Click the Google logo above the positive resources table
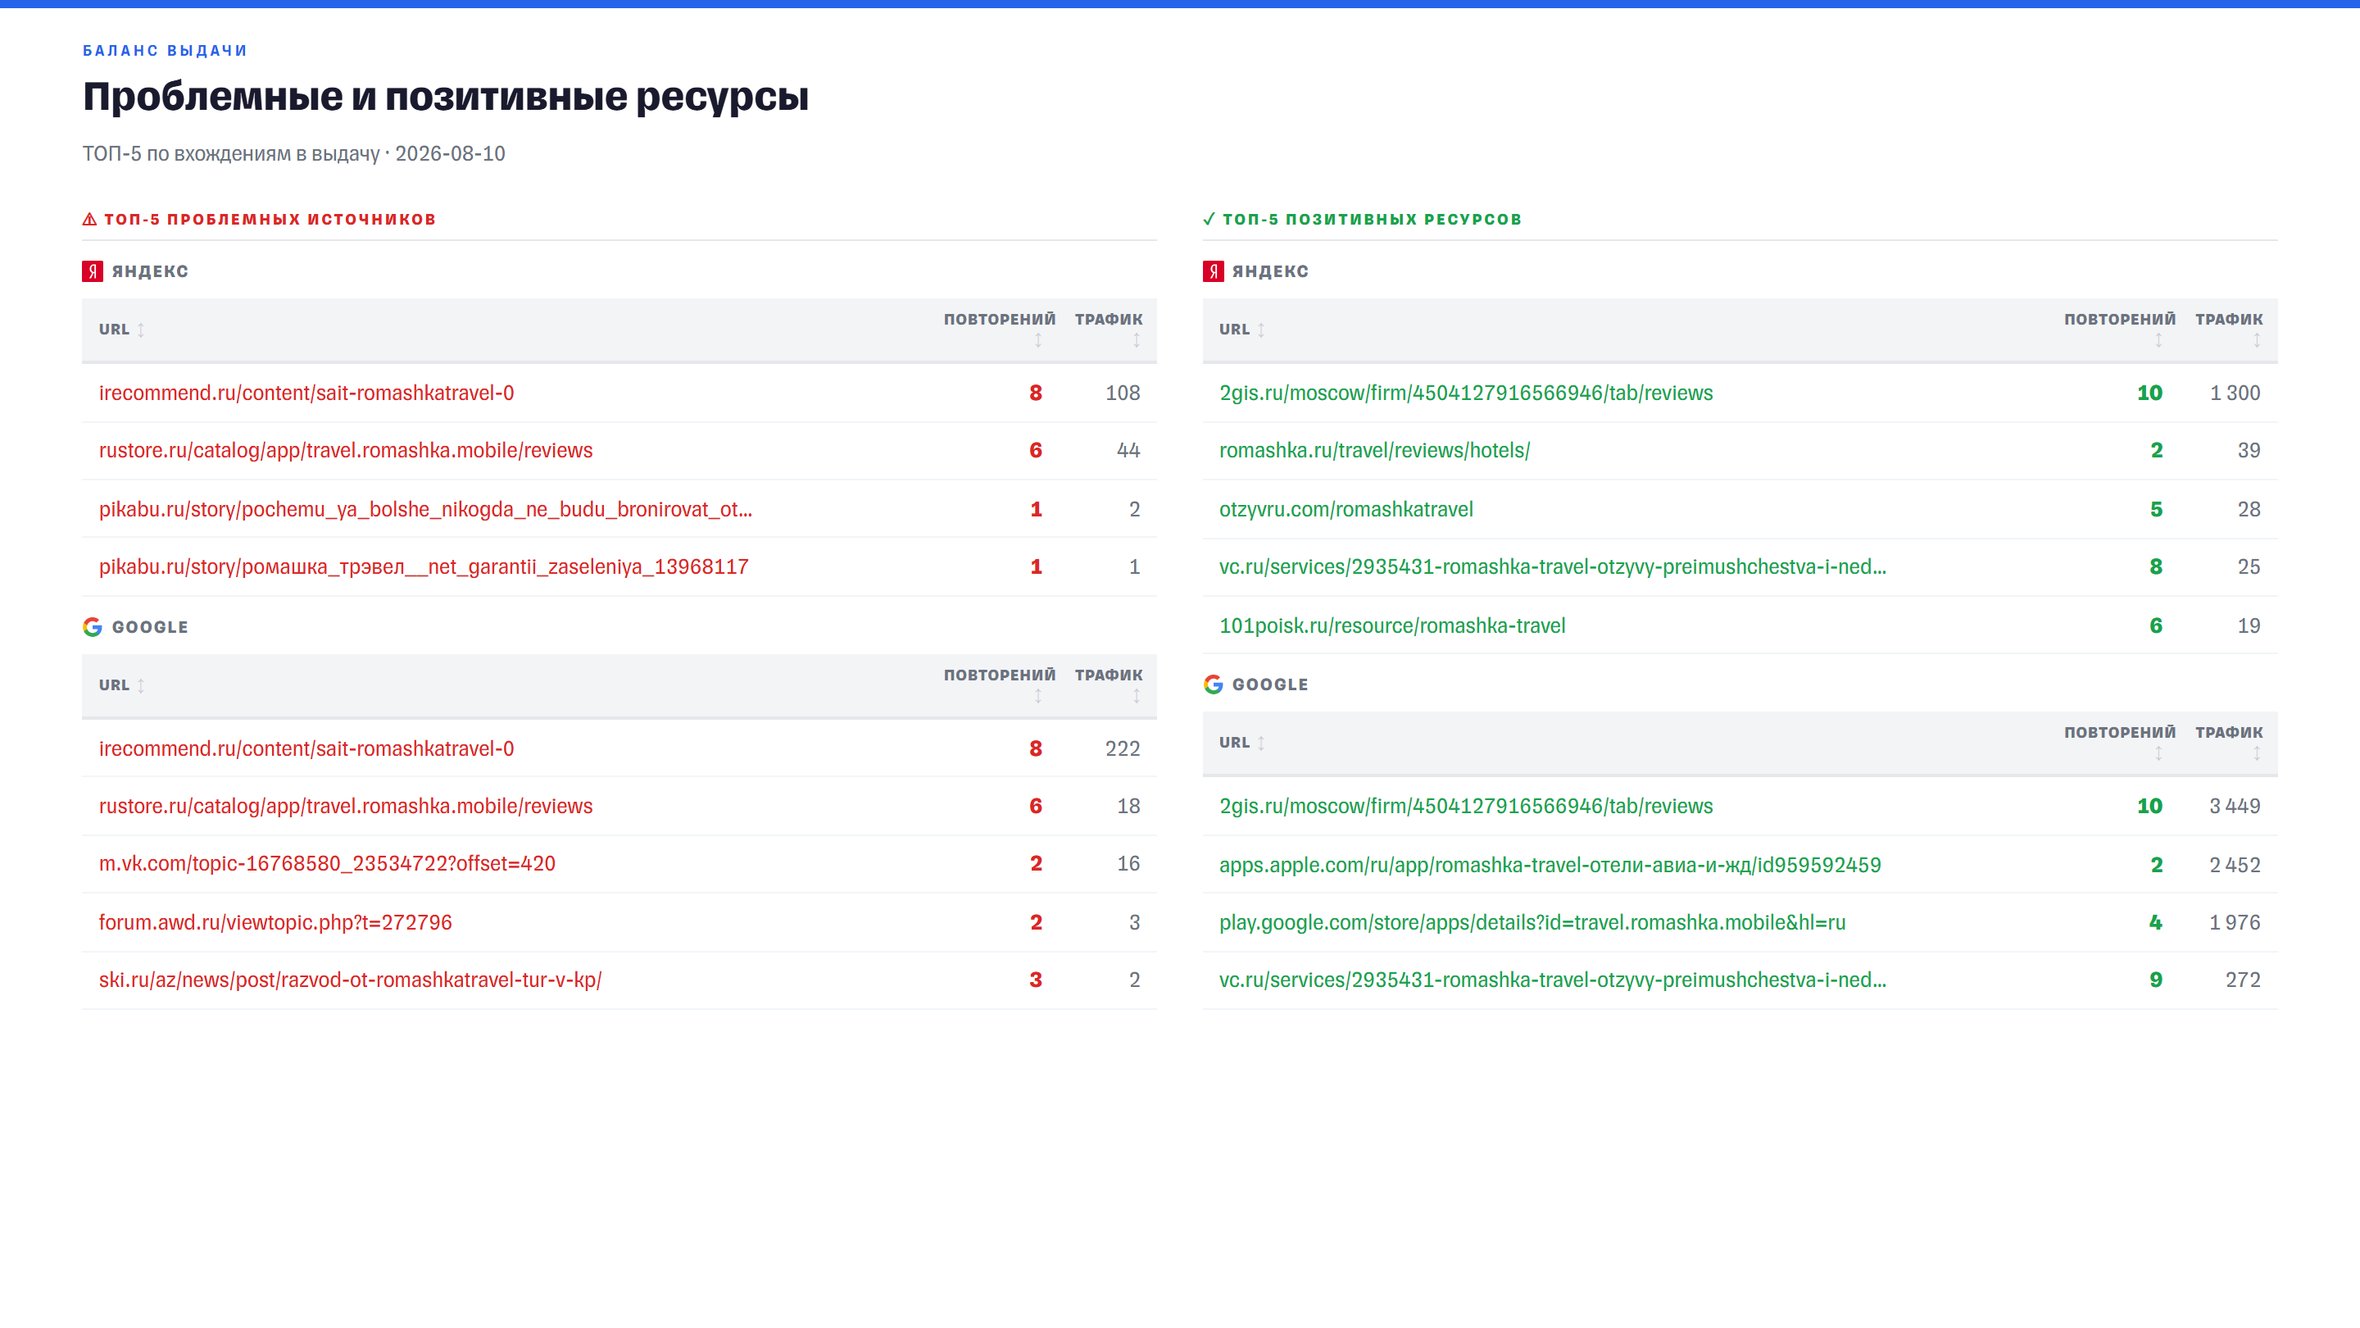 1213,684
